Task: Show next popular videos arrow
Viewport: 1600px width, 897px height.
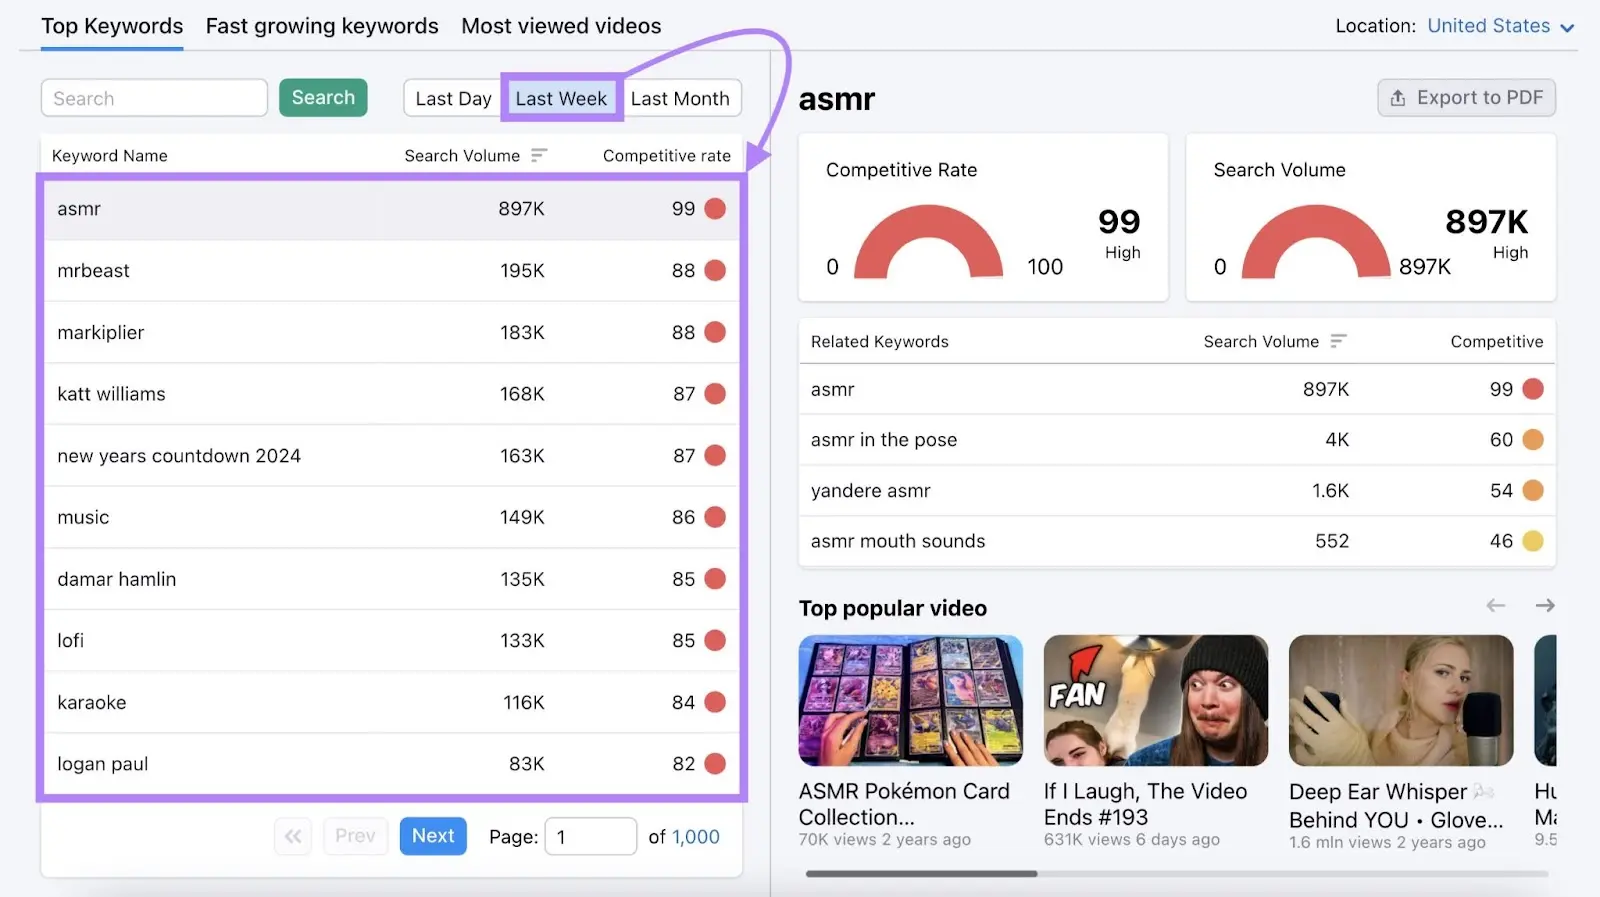Action: click(1545, 605)
